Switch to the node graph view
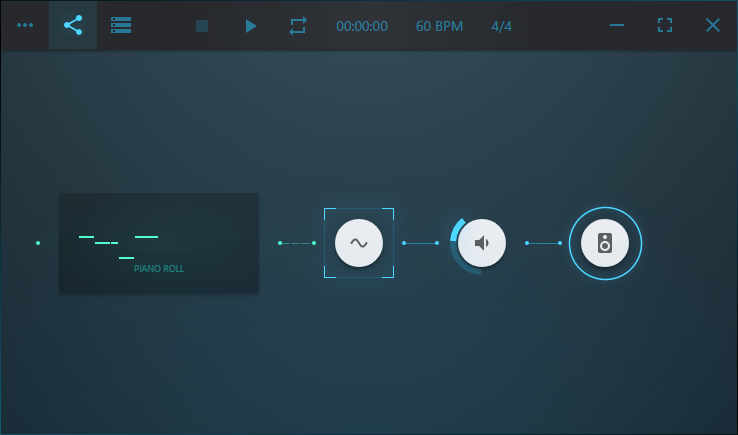This screenshot has height=435, width=738. (73, 25)
